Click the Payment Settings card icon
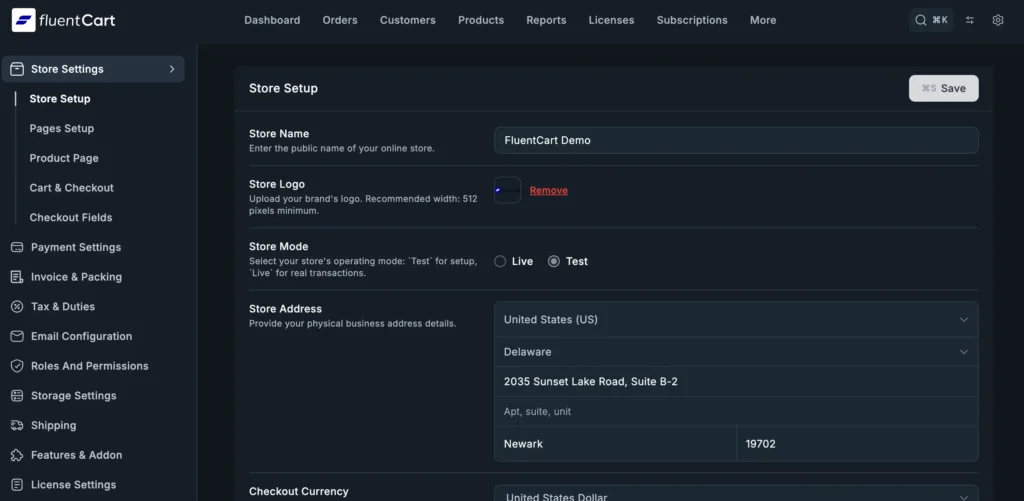Screen dimensions: 1024x501 (x=17, y=247)
